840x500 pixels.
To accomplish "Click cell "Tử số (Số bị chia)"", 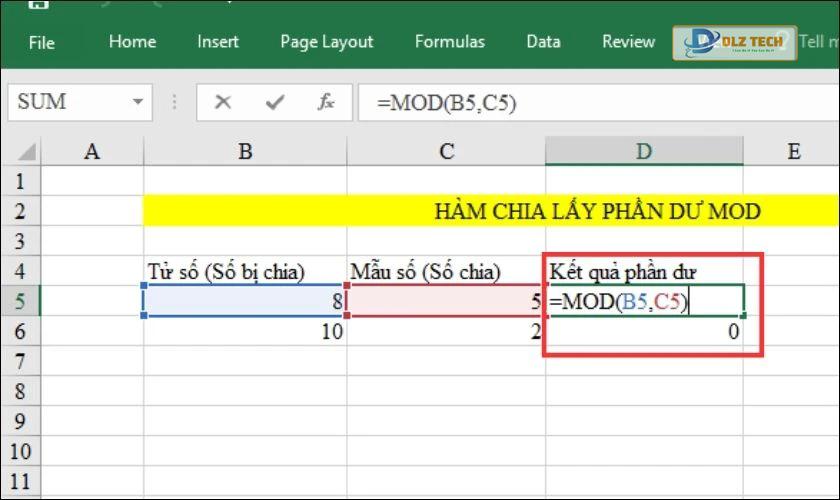I will pos(245,271).
